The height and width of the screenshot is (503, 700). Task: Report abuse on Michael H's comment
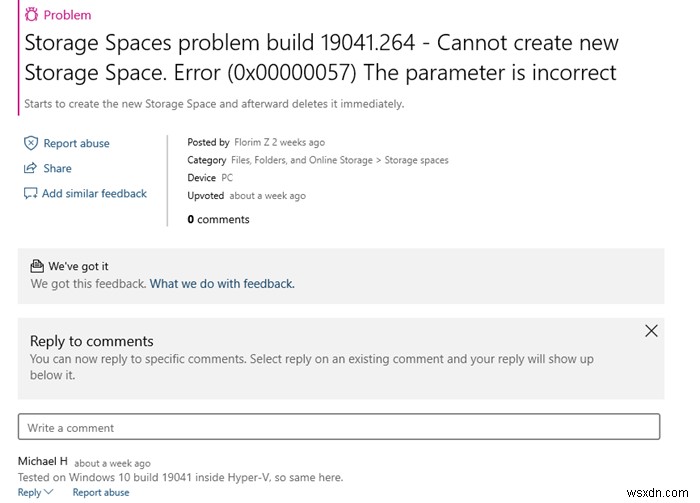pos(101,492)
